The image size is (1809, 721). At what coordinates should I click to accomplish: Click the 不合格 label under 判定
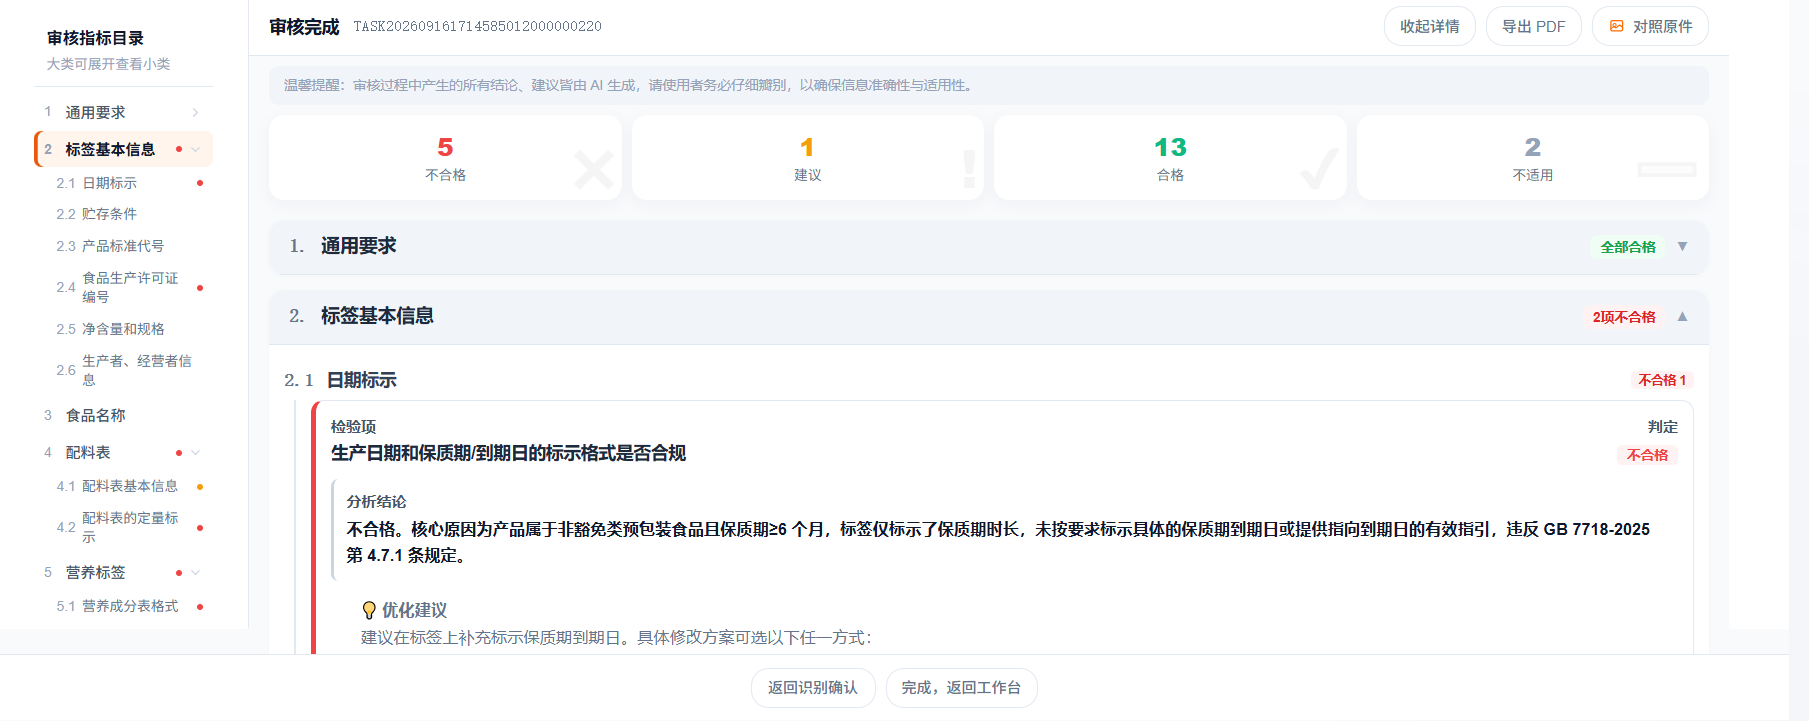[1647, 455]
